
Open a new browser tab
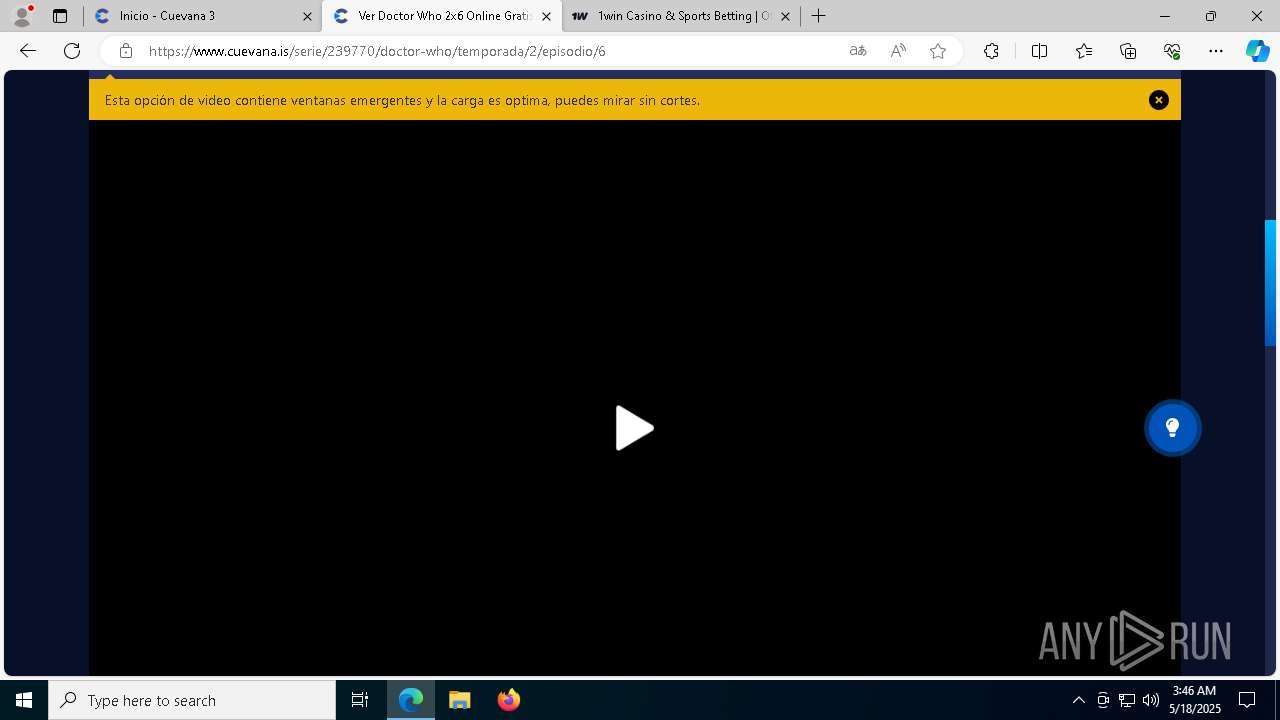[818, 16]
